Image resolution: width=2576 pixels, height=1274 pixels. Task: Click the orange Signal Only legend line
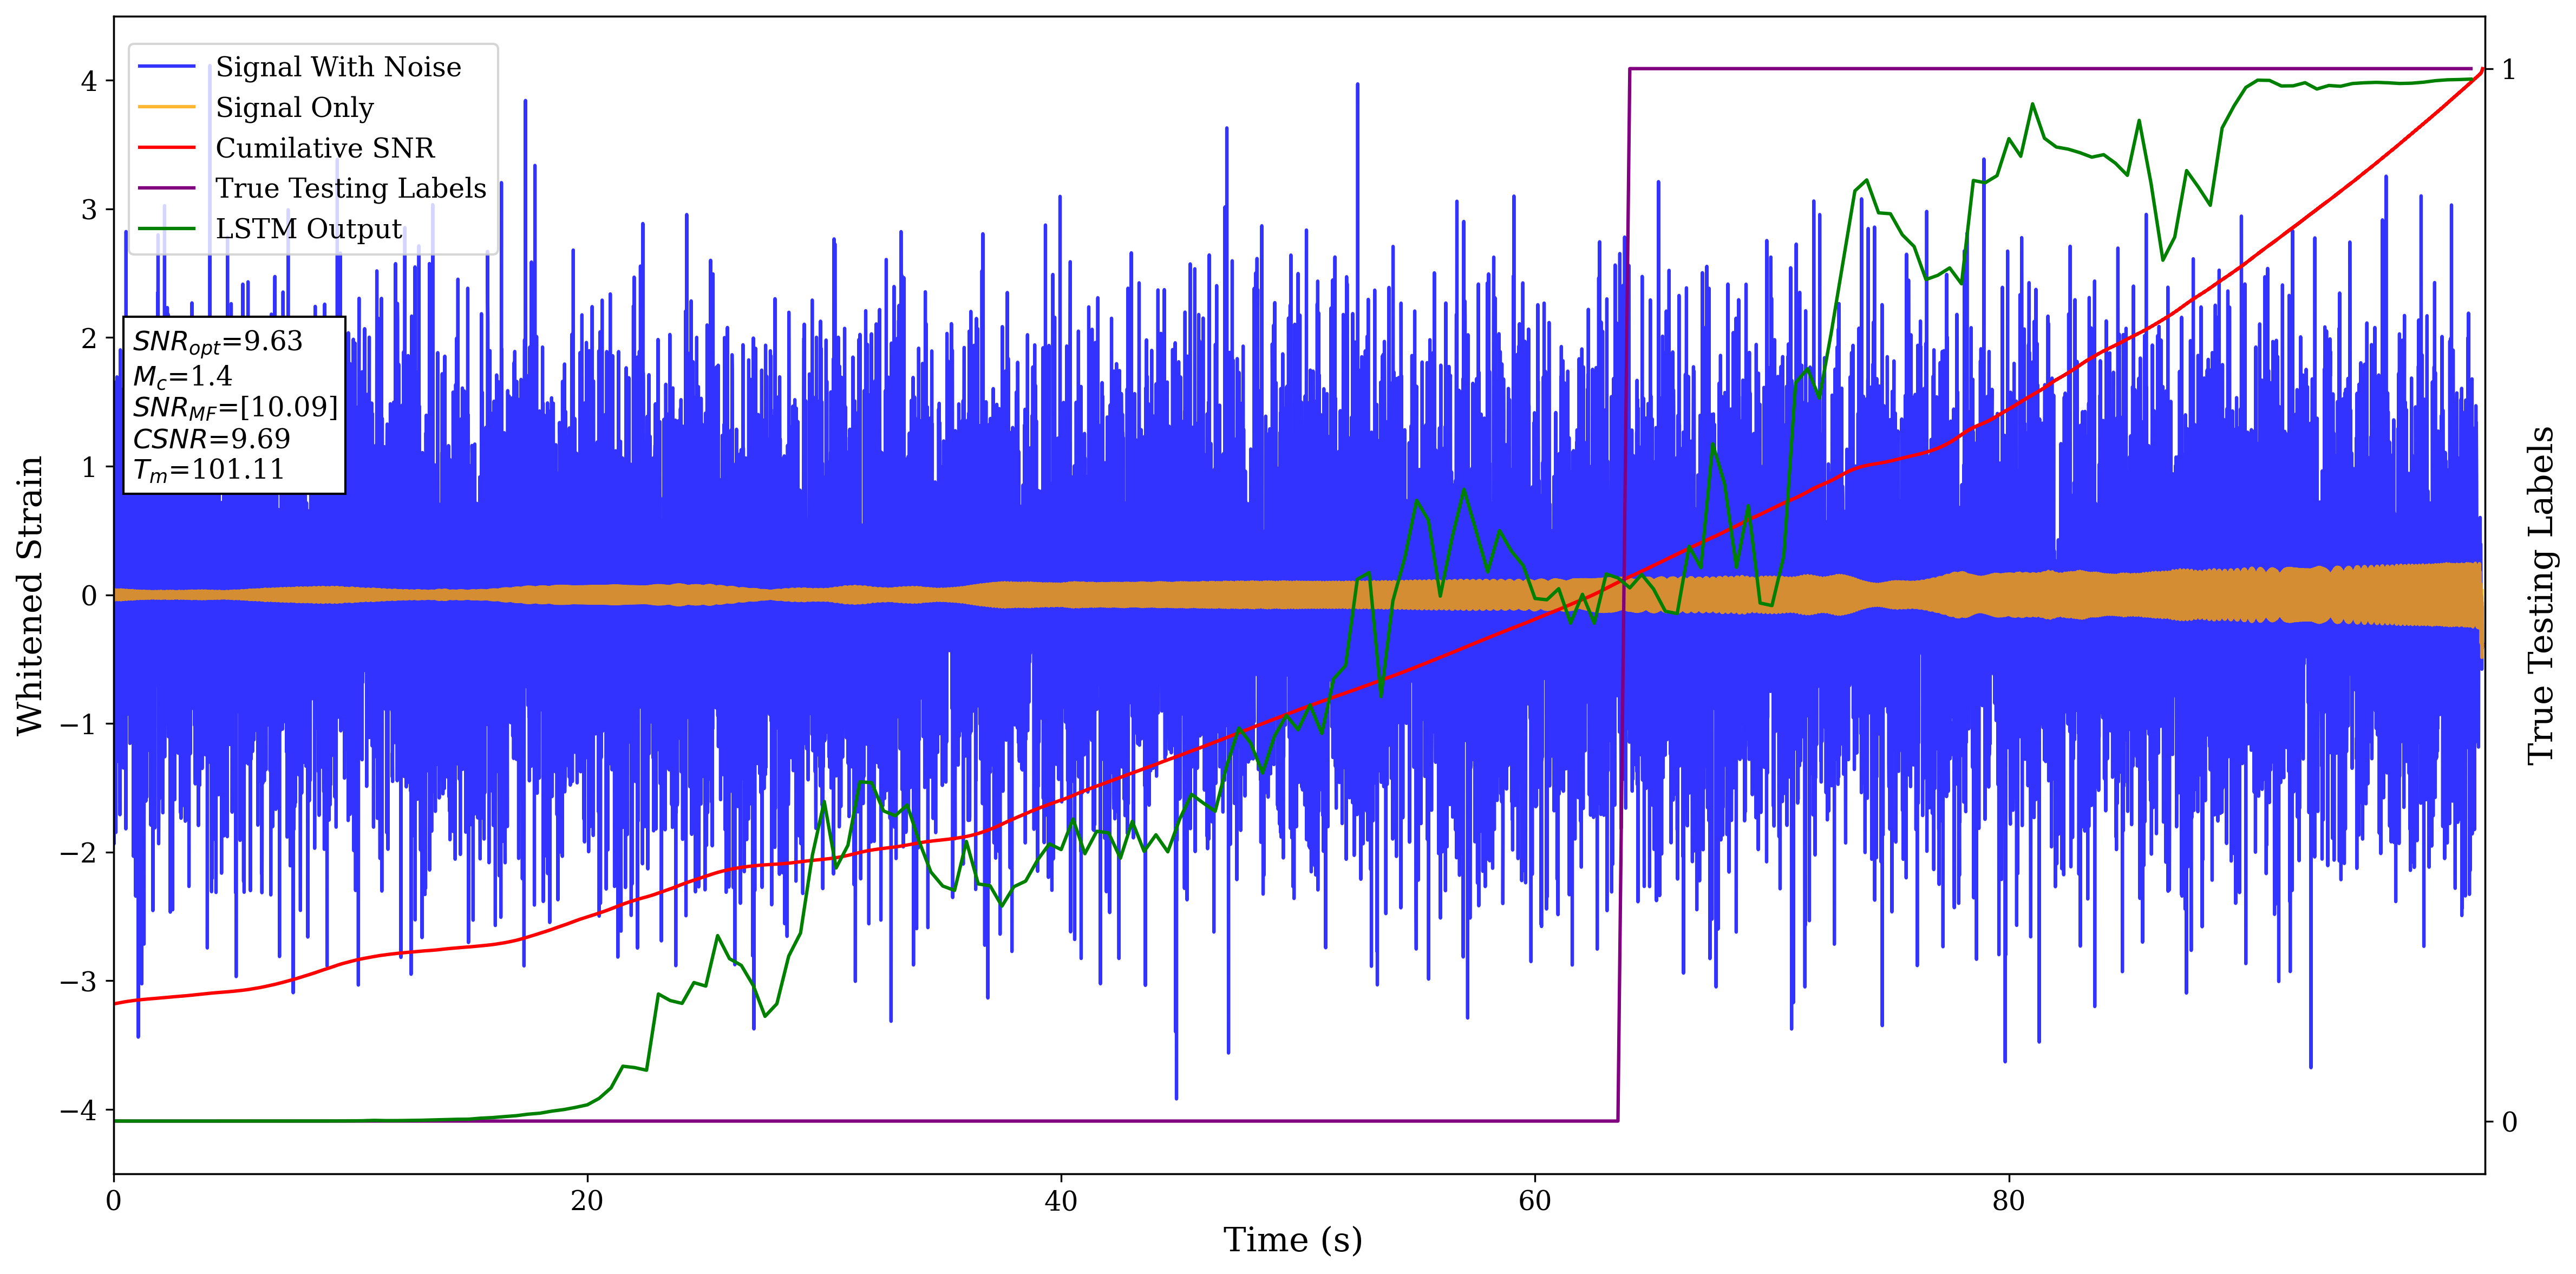pos(166,107)
